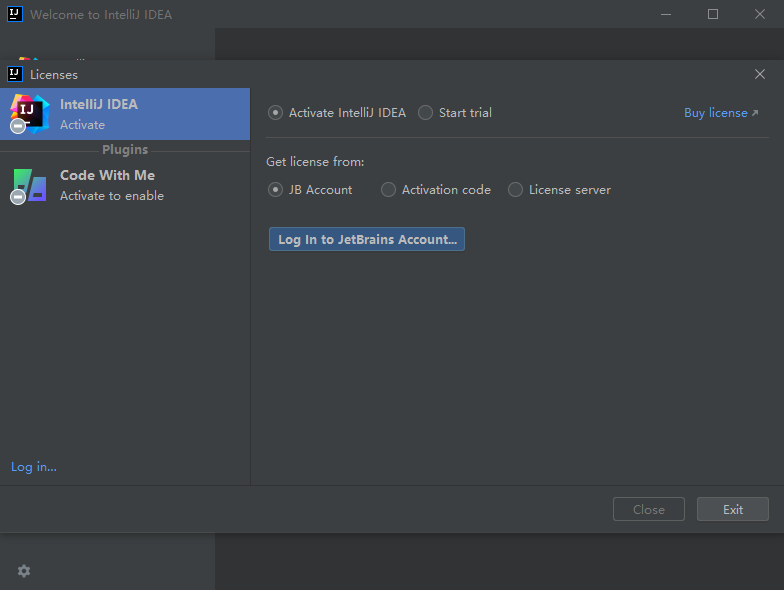Click the Log in... link in the sidebar
Viewport: 784px width, 590px height.
coord(34,467)
